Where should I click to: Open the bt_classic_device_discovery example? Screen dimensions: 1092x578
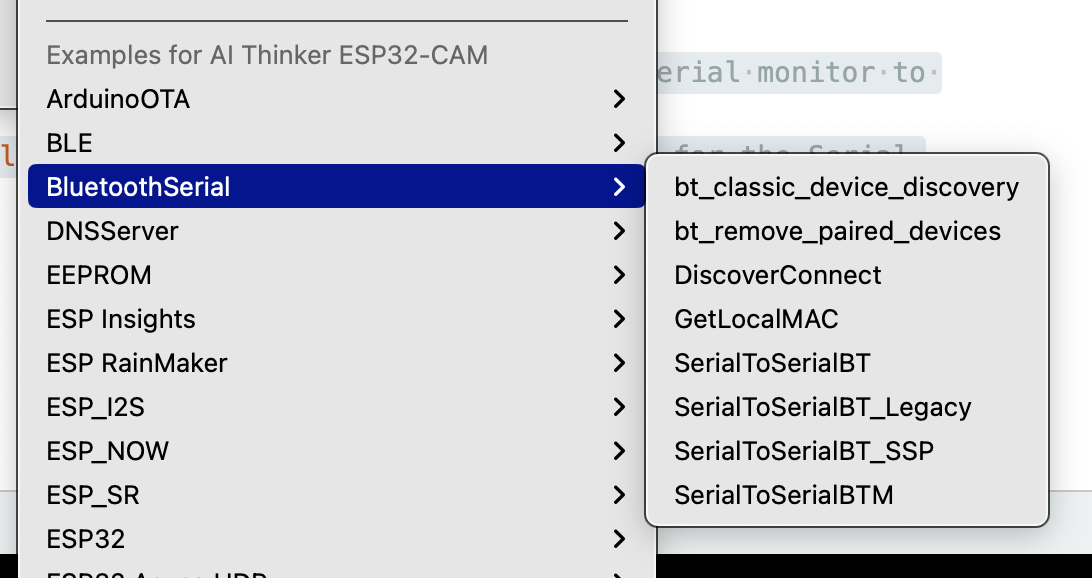pyautogui.click(x=846, y=187)
